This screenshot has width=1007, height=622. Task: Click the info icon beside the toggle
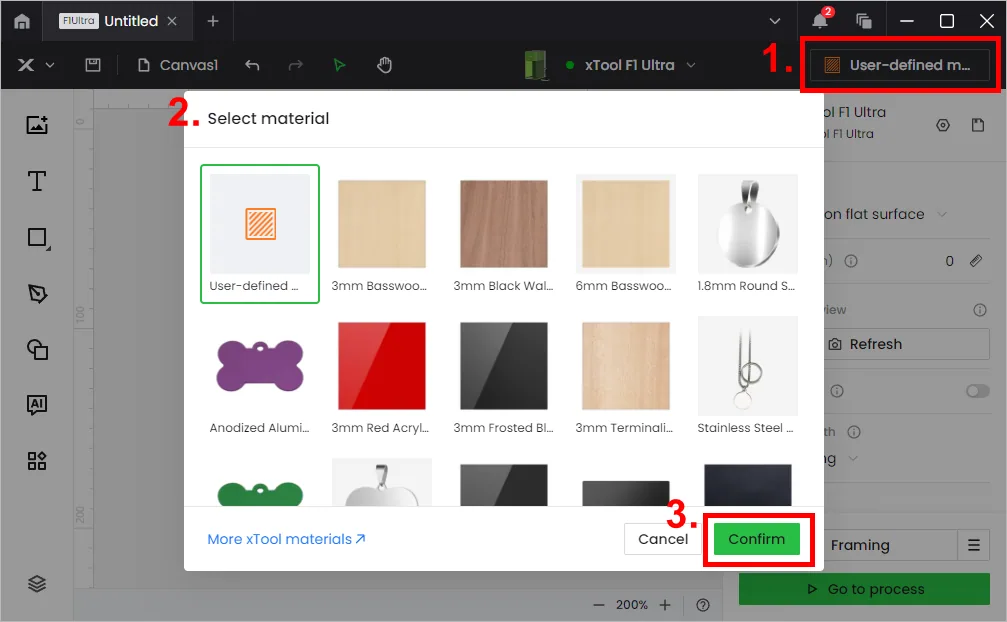pyautogui.click(x=837, y=391)
